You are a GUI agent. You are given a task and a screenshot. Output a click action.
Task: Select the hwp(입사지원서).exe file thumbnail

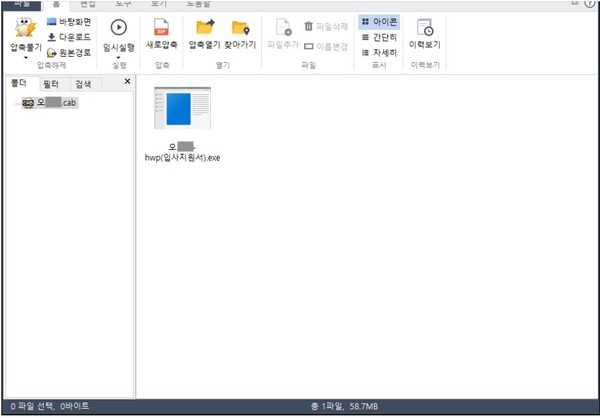182,108
